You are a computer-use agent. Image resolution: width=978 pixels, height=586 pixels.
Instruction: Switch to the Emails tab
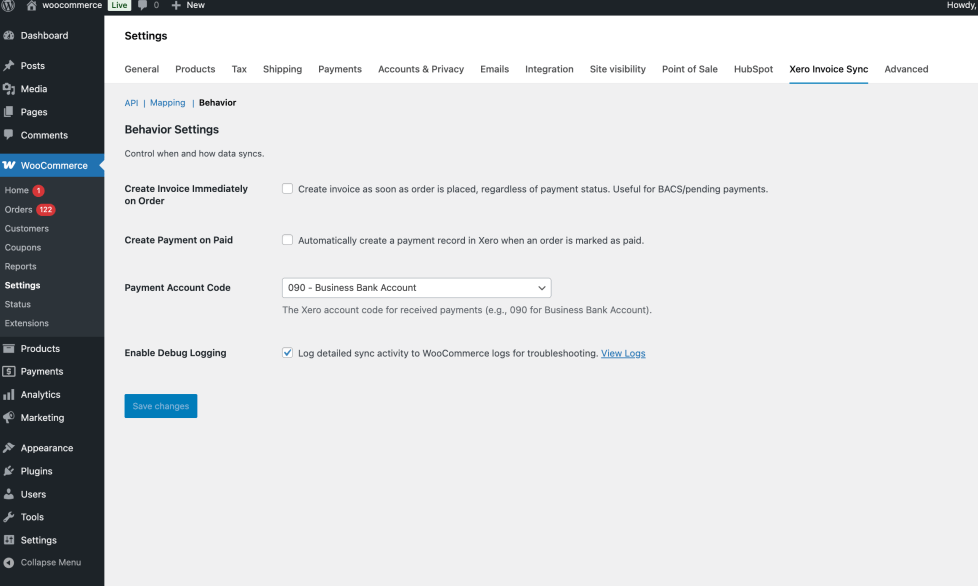point(495,69)
